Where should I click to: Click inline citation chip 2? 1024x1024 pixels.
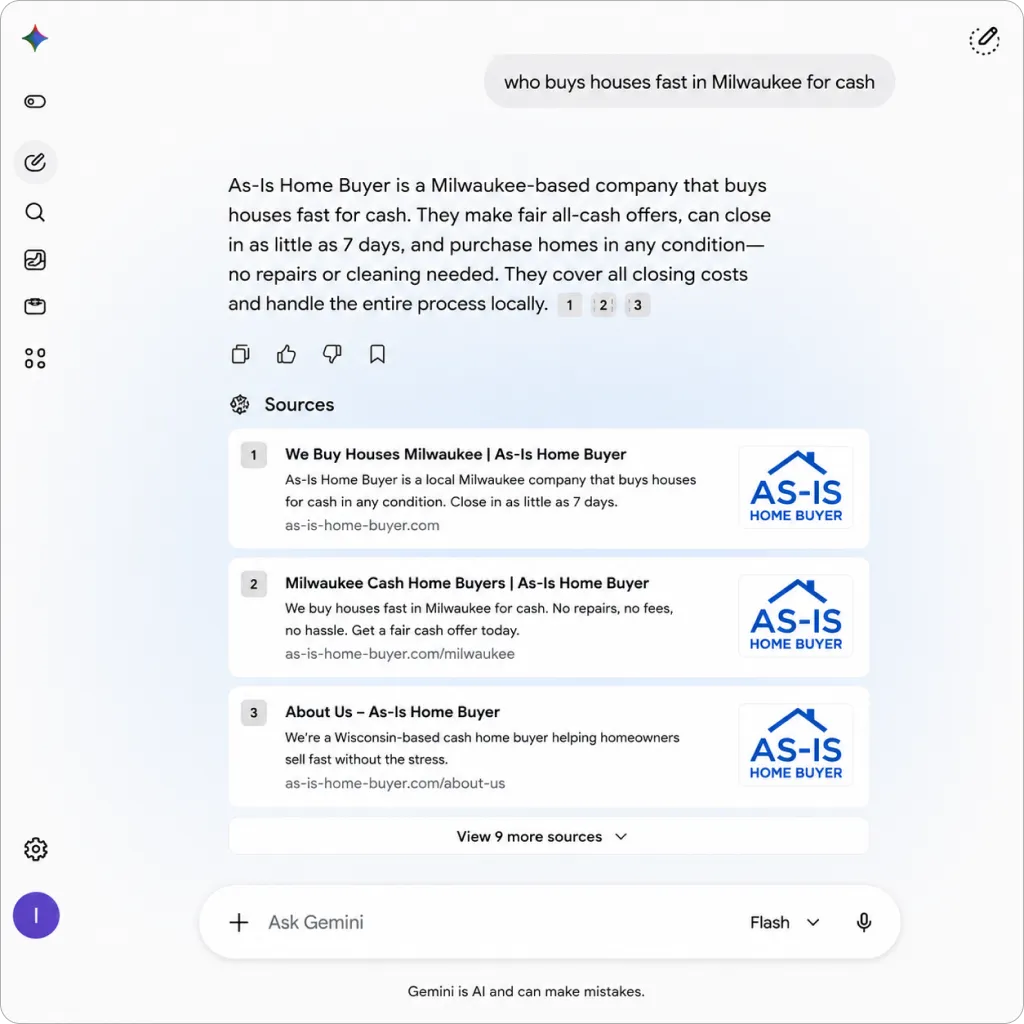click(x=603, y=305)
